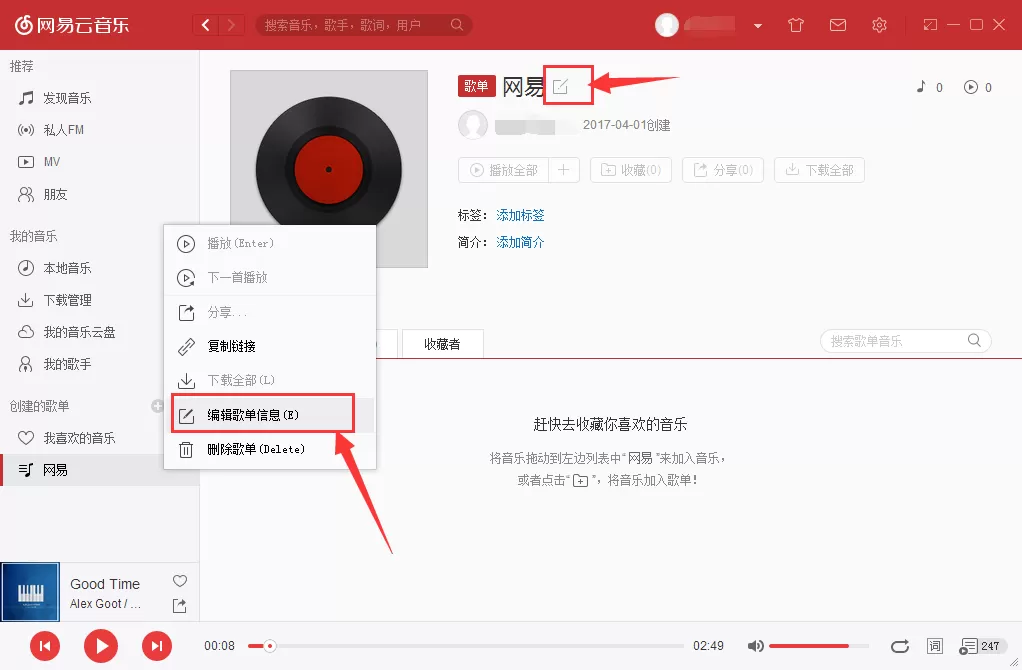Choose 分享... in context menu
Image resolution: width=1022 pixels, height=670 pixels.
pyautogui.click(x=270, y=312)
